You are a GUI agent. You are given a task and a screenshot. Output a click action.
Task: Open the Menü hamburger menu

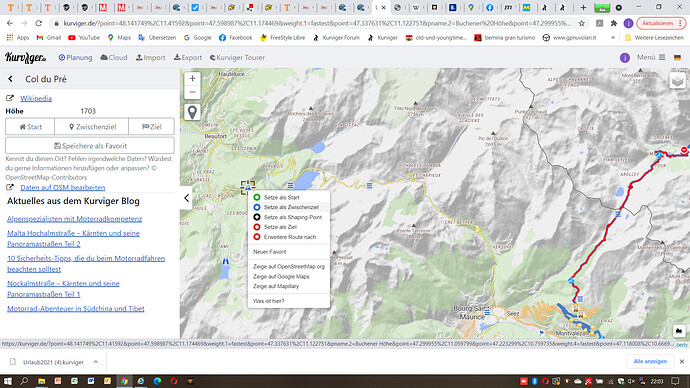[651, 57]
